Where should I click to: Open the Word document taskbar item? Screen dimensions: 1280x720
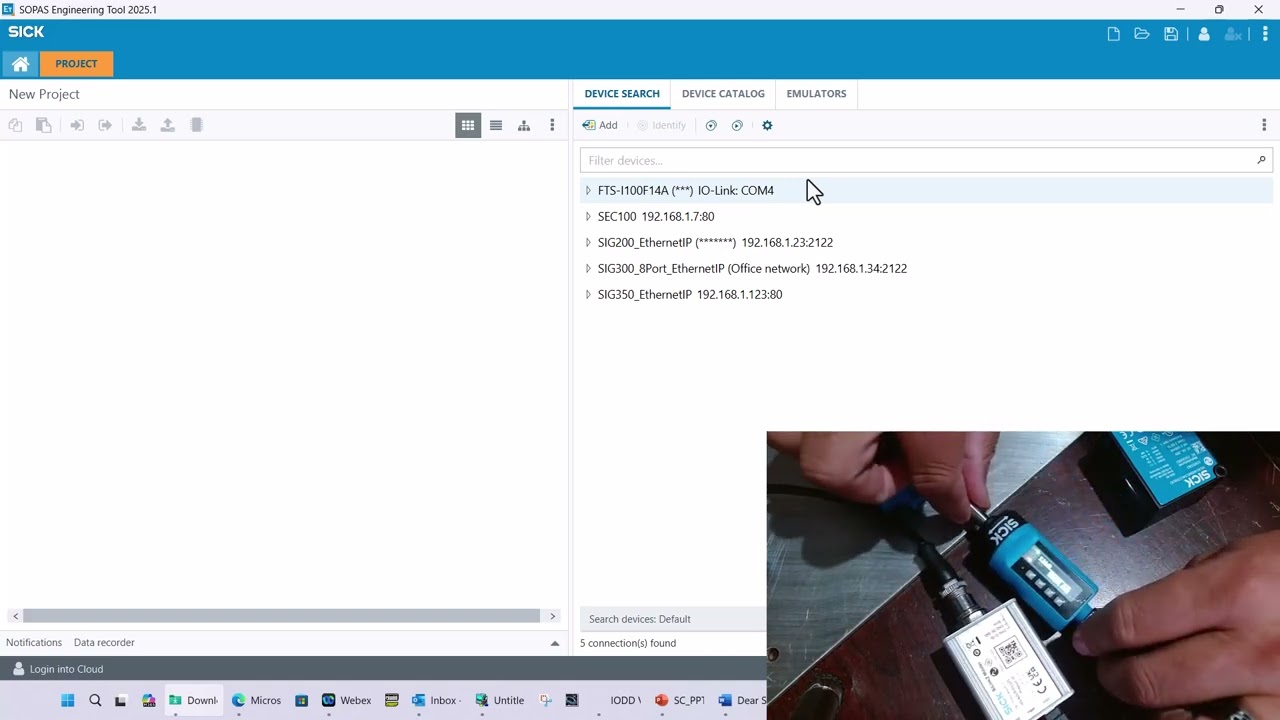click(740, 700)
